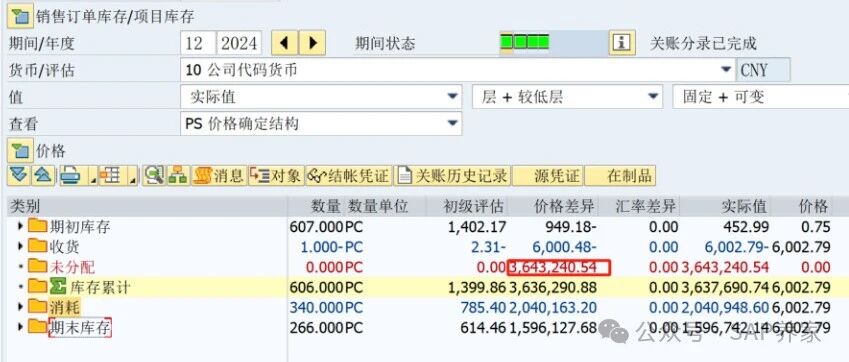
Task: Click the 期末库存 folder icon
Action: (x=37, y=326)
